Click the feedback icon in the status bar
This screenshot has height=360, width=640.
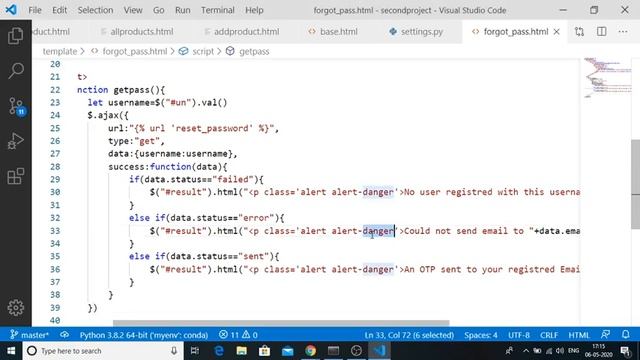(x=605, y=335)
